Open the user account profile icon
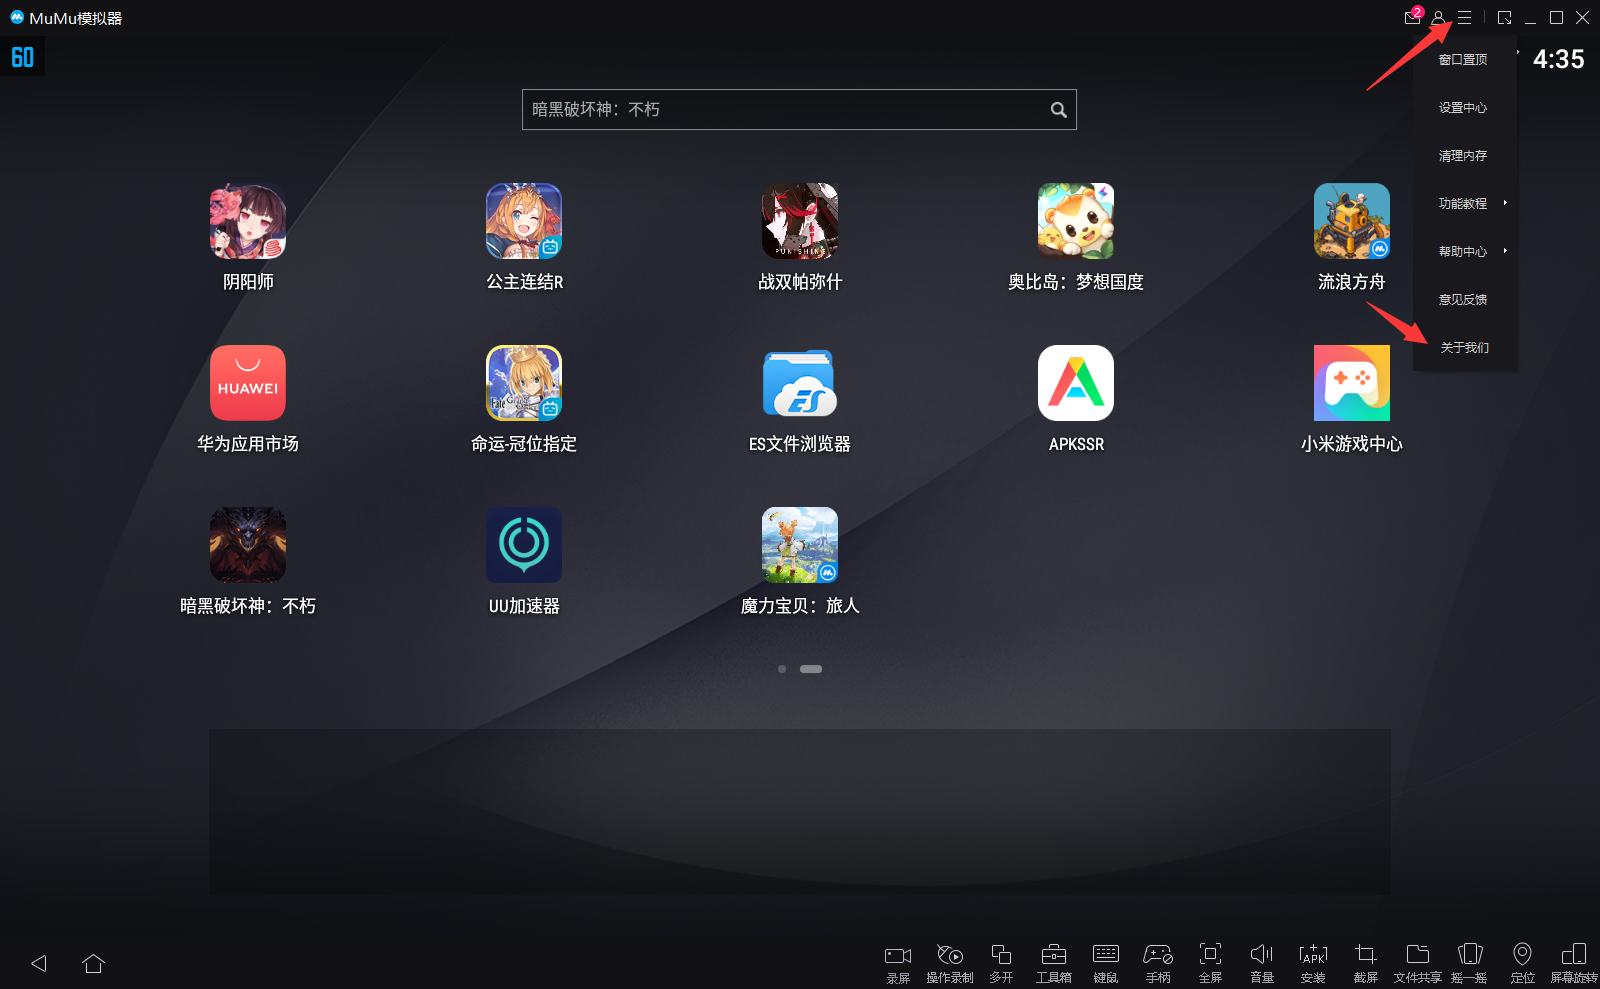The image size is (1600, 989). (x=1438, y=18)
